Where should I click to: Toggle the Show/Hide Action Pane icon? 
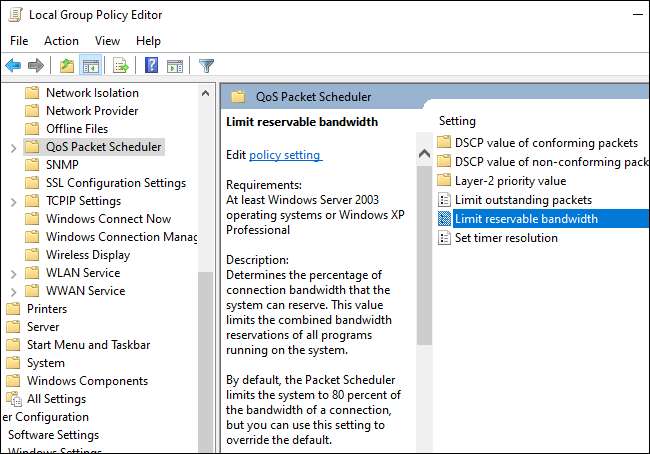(175, 66)
